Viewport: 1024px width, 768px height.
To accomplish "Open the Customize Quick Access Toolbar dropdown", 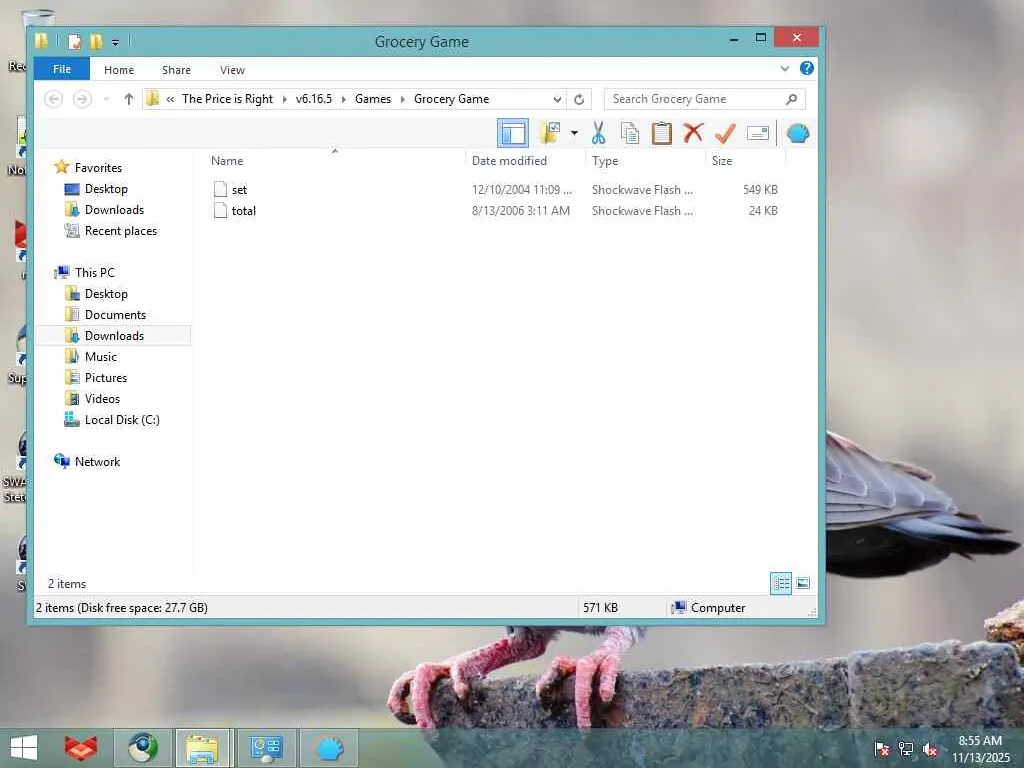I will coord(115,42).
